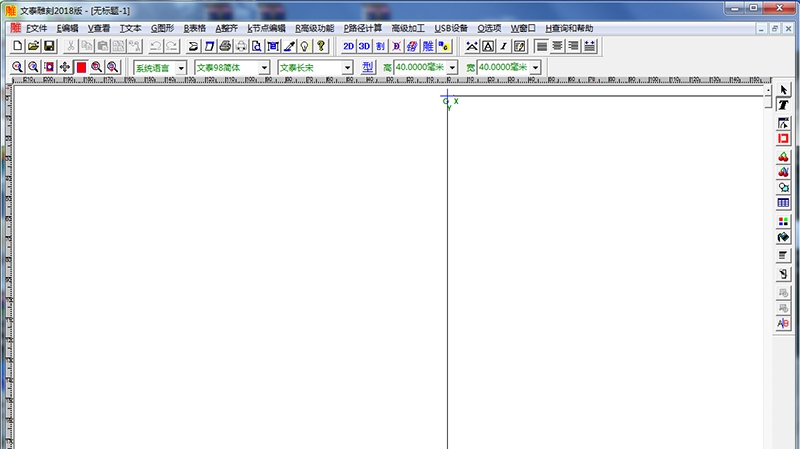Click the 型 button
The image size is (800, 449).
click(368, 67)
